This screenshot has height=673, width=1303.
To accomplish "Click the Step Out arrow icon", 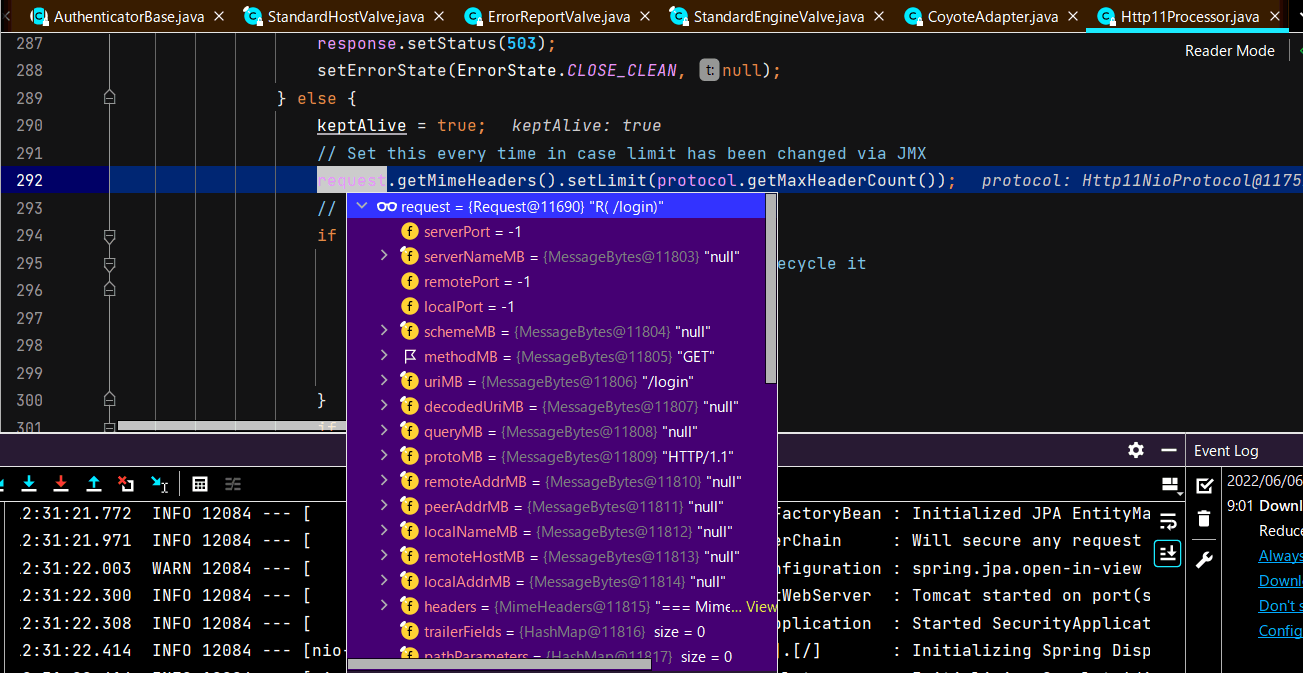I will point(94,484).
